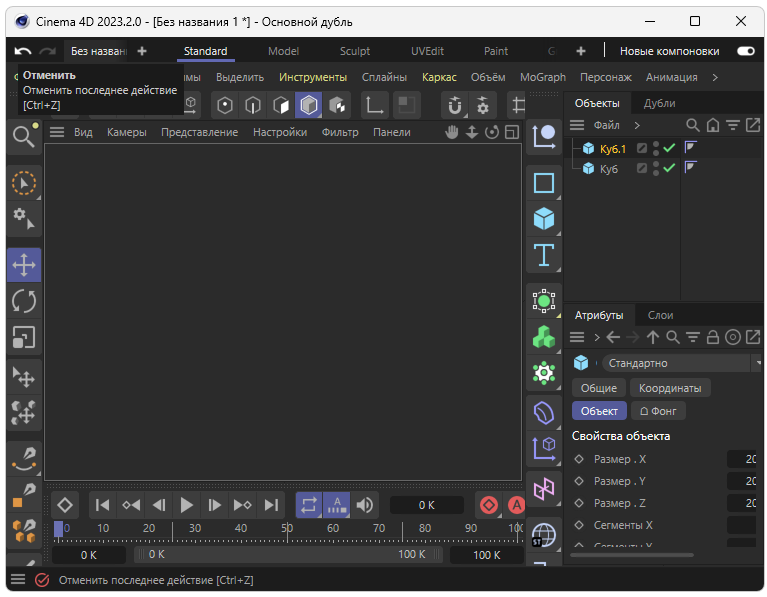Add a Text spline object
Image resolution: width=767 pixels, height=597 pixels.
544,255
